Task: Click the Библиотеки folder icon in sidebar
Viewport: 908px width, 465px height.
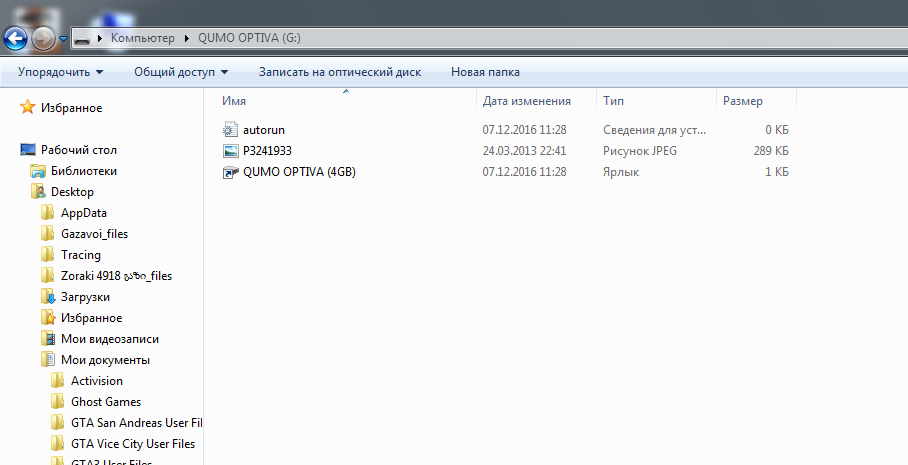Action: pyautogui.click(x=38, y=171)
